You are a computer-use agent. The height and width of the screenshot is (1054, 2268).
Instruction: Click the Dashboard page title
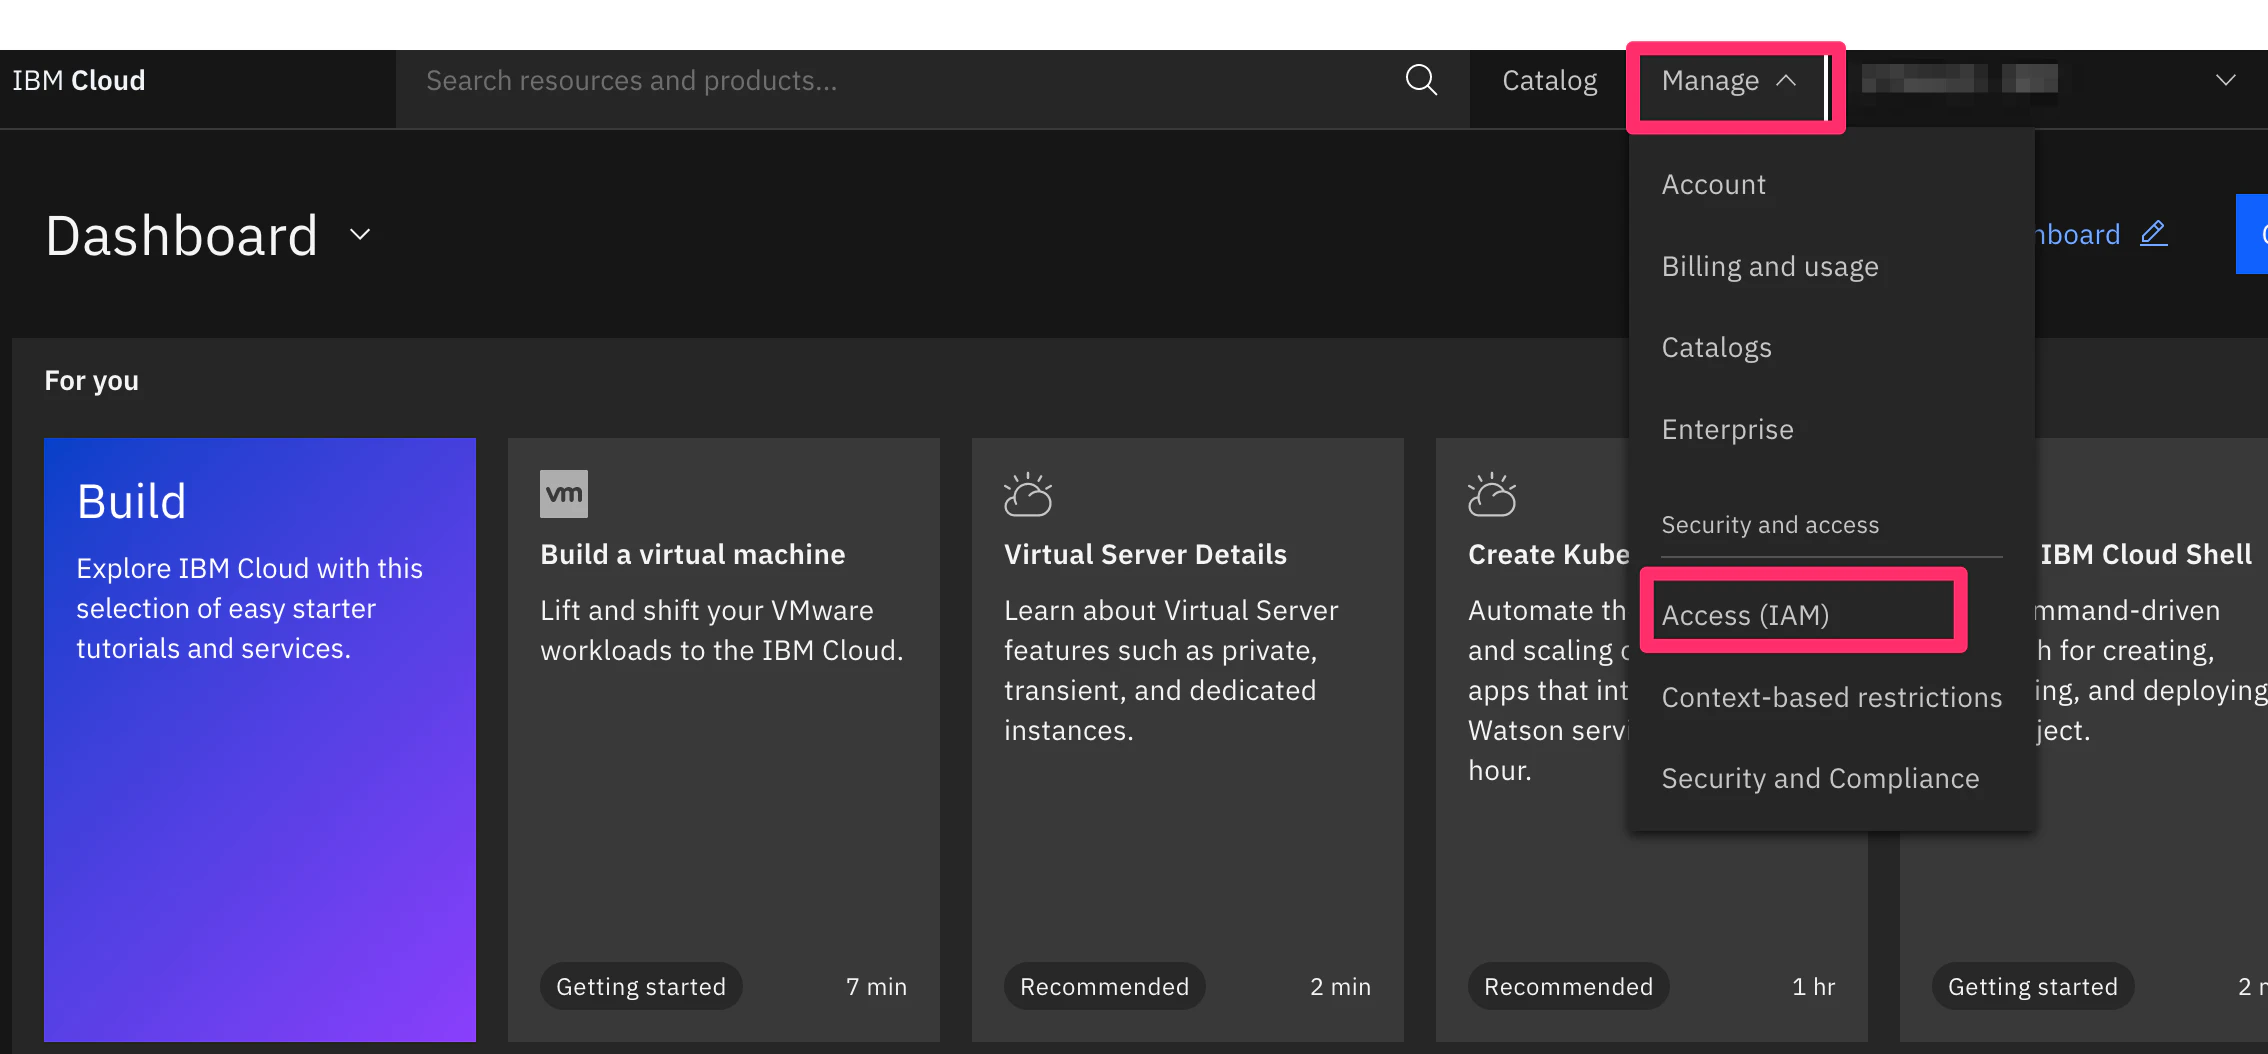coord(182,236)
